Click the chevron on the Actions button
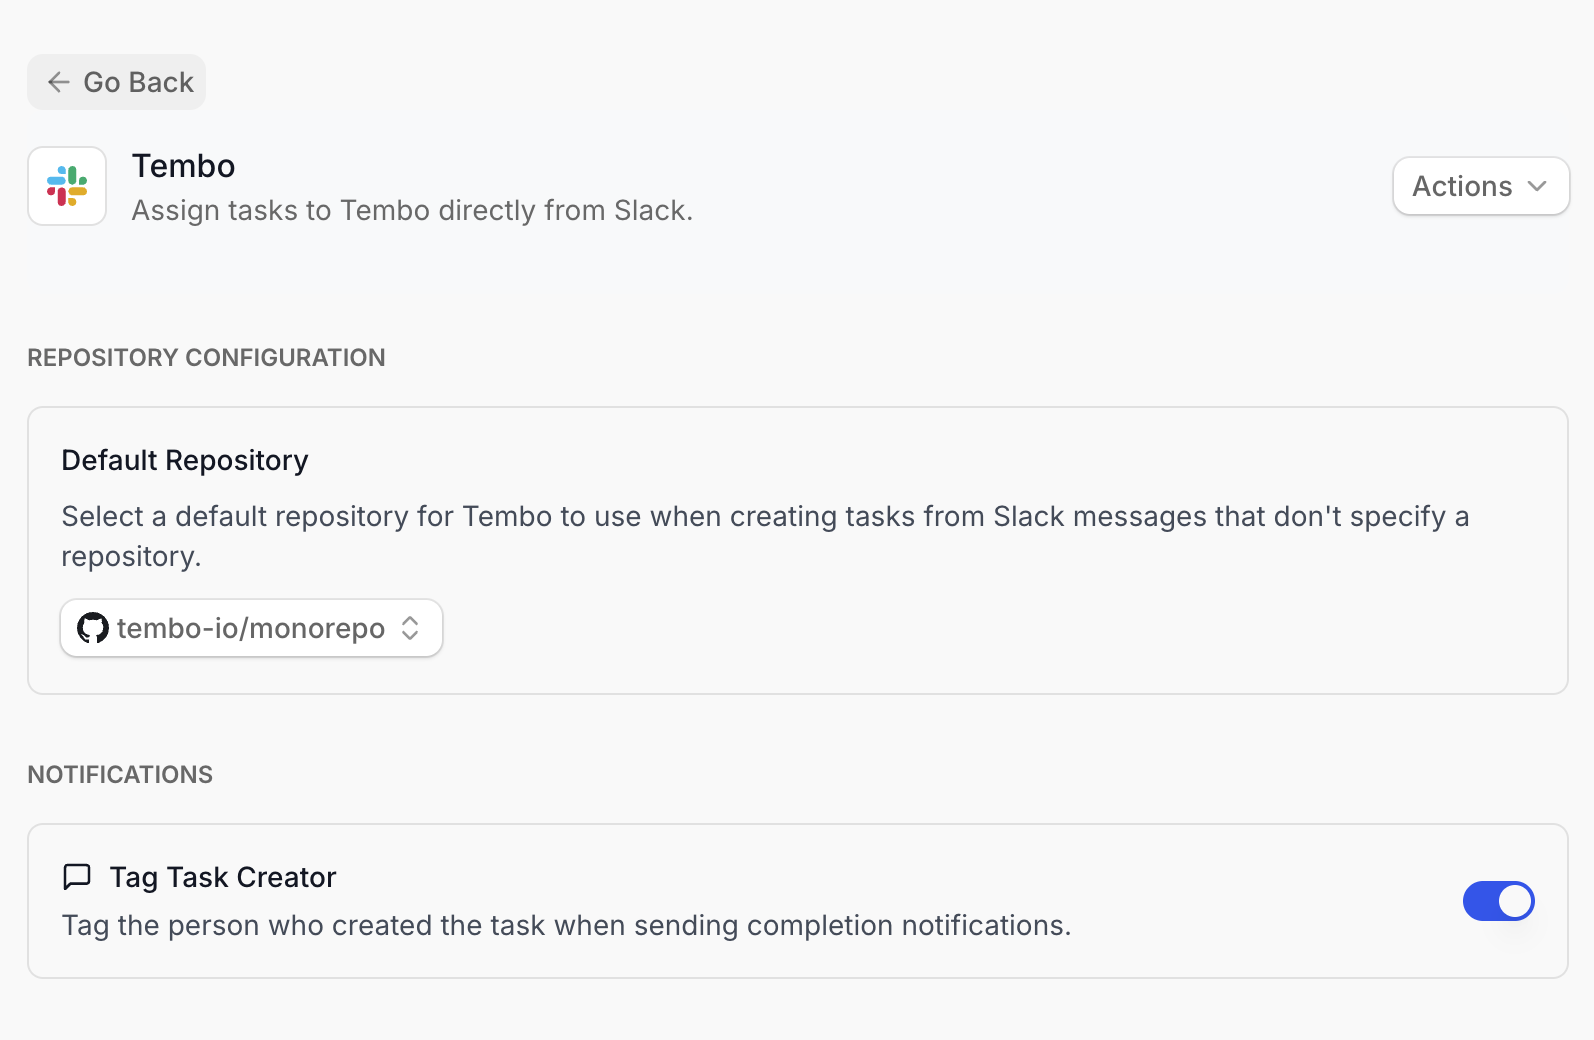The image size is (1594, 1040). pyautogui.click(x=1537, y=186)
